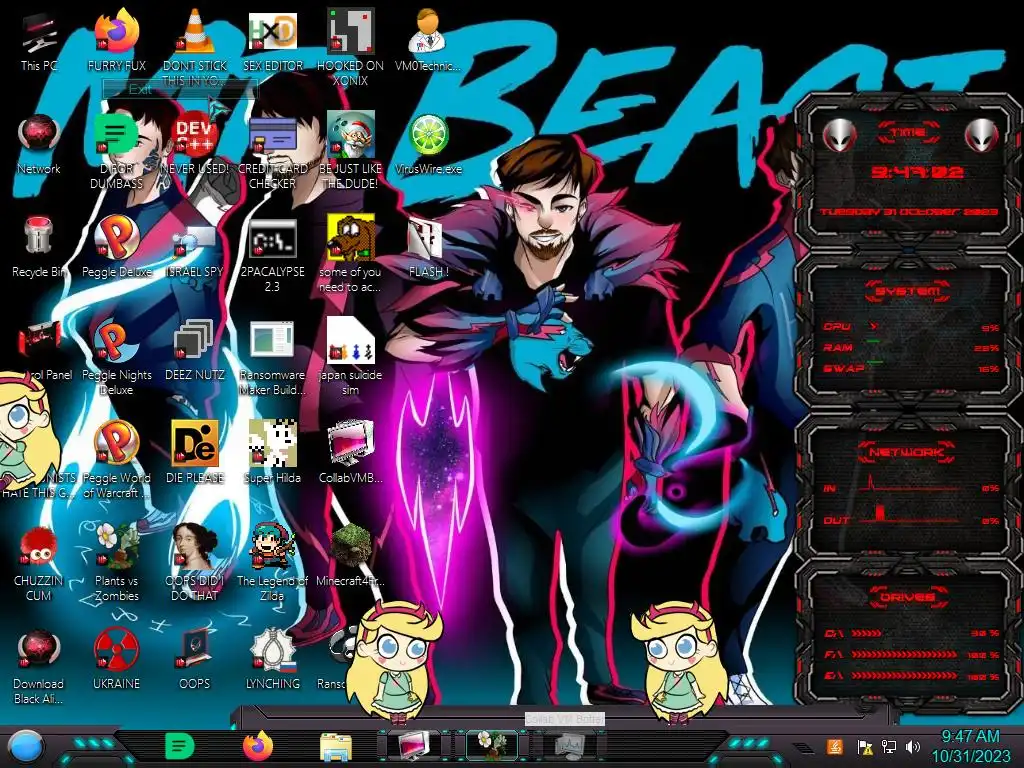
Task: Open the This PC desktop icon
Action: tap(39, 41)
